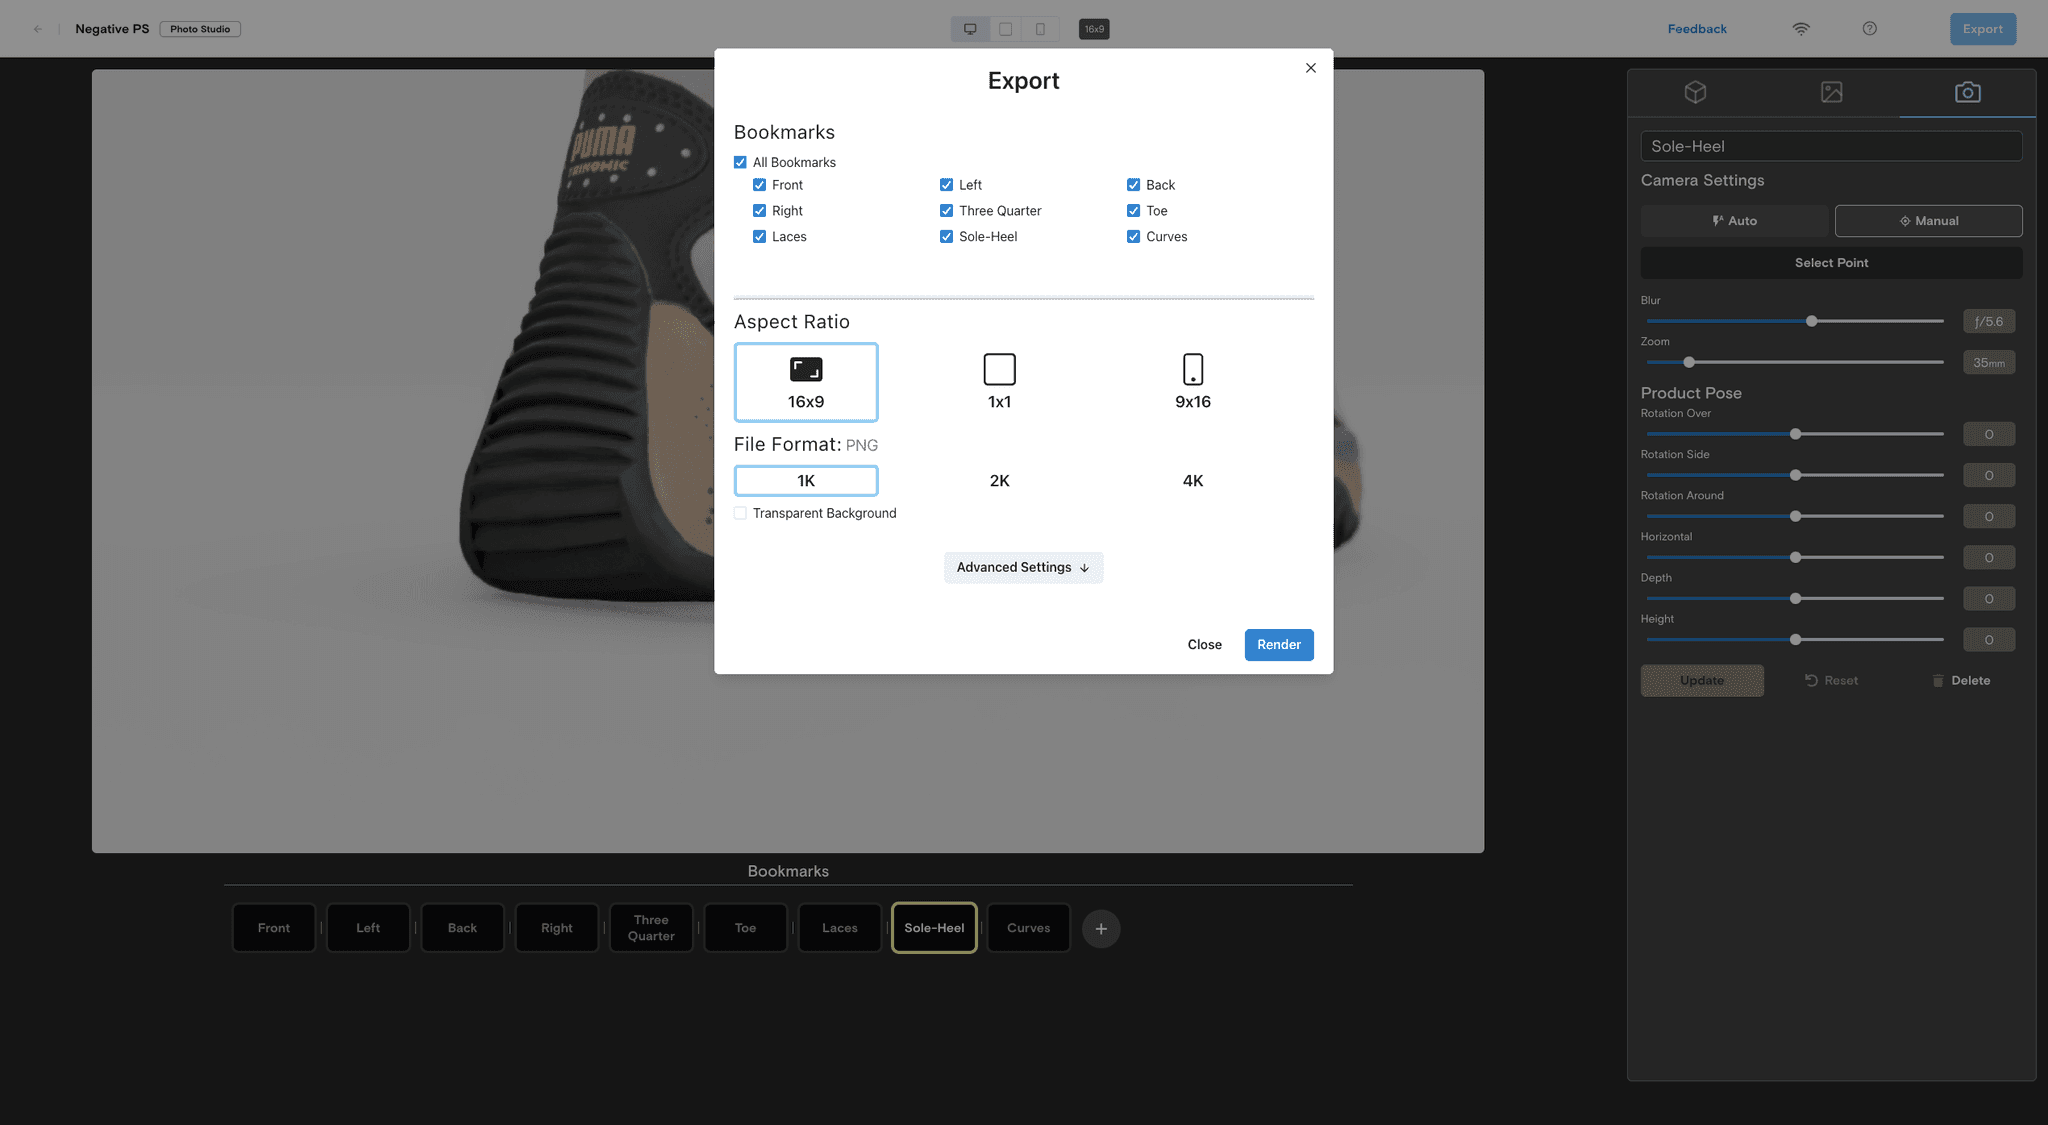This screenshot has height=1125, width=2048.
Task: Choose the 16x9 aspect ratio tile
Action: [806, 382]
